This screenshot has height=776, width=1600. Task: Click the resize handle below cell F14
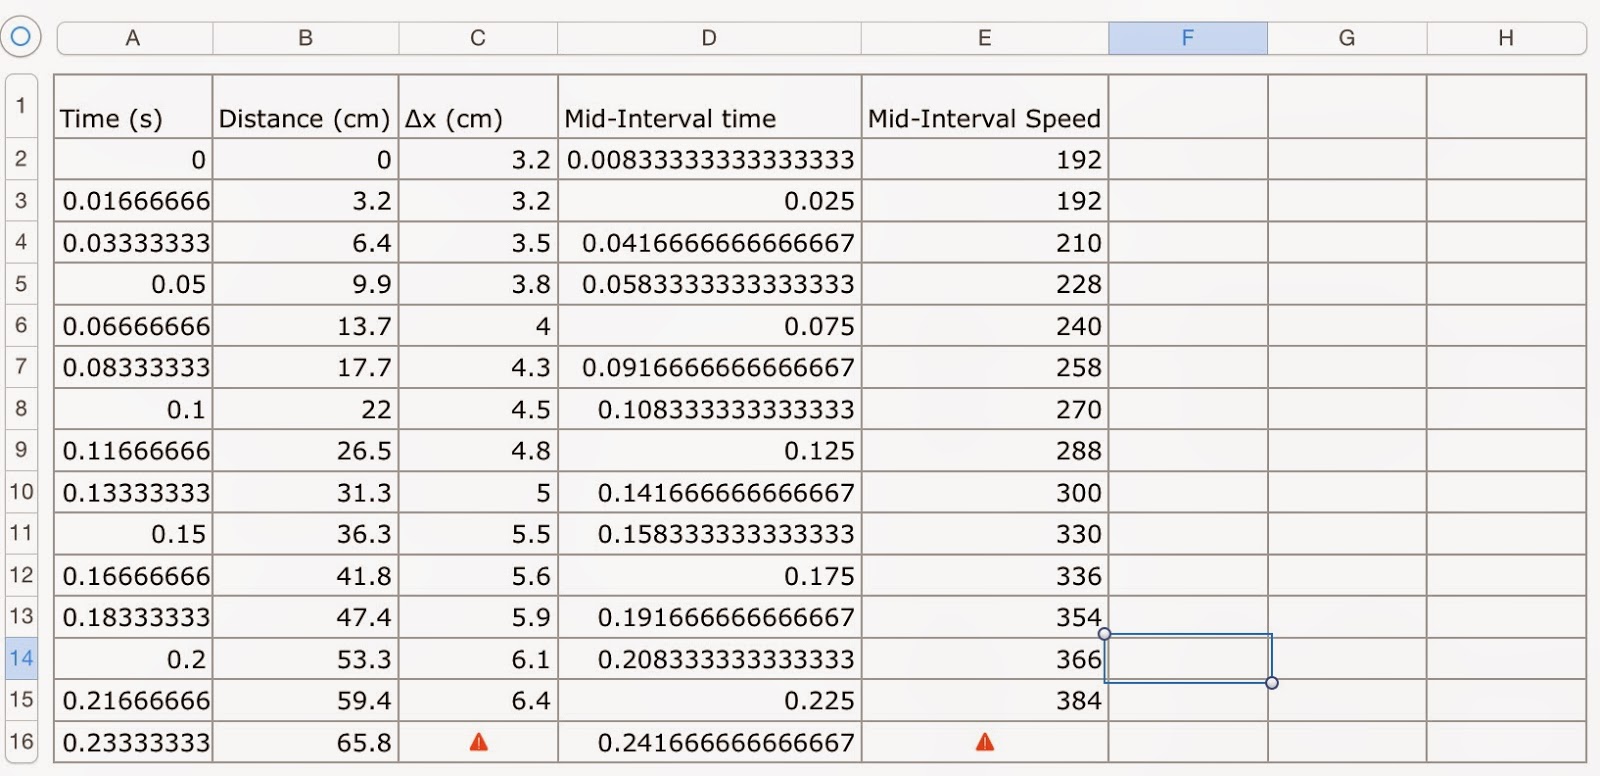pos(1272,683)
